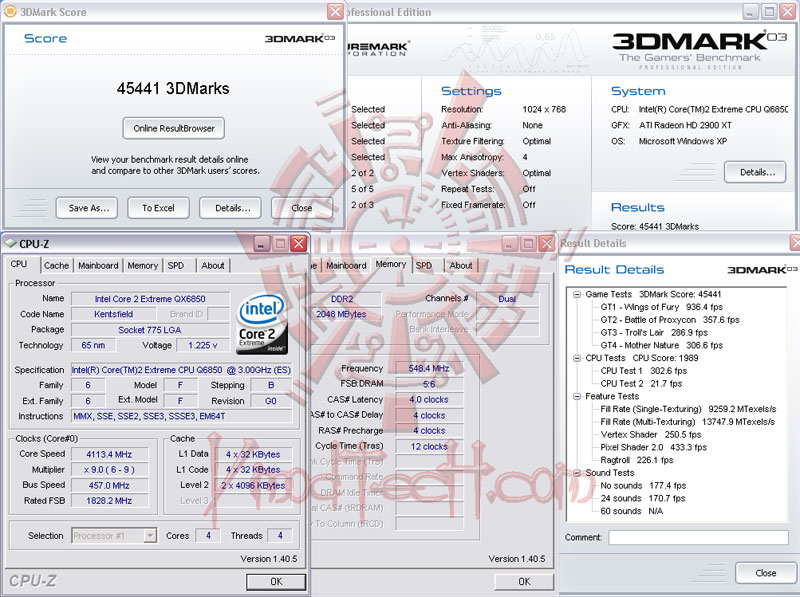Select the Ragtroll result row
This screenshot has height=597, width=800.
(637, 460)
